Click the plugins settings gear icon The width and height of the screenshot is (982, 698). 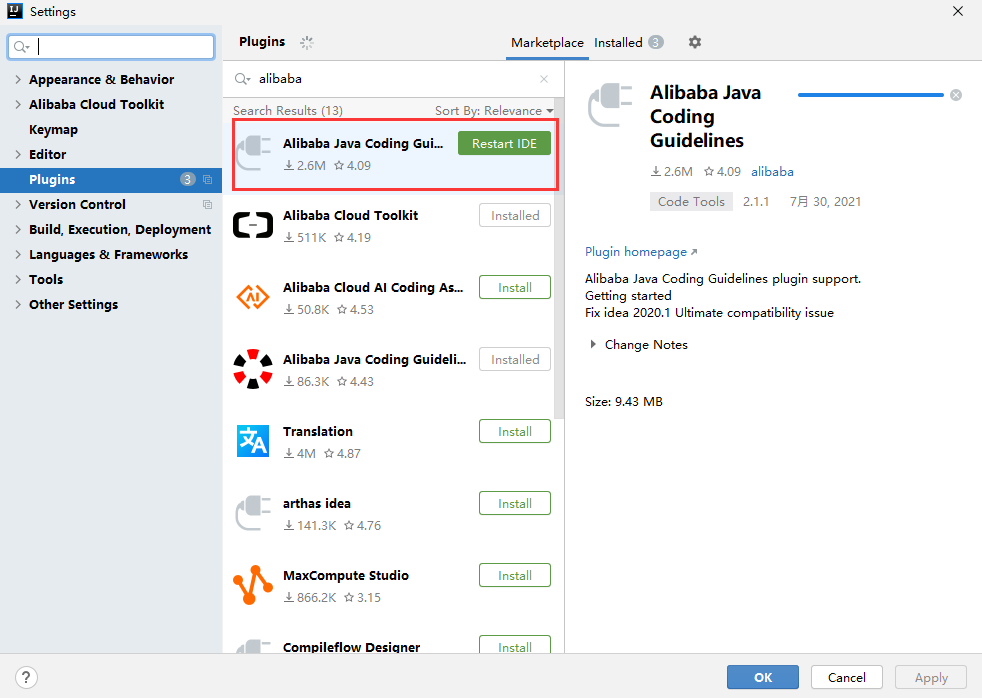695,42
